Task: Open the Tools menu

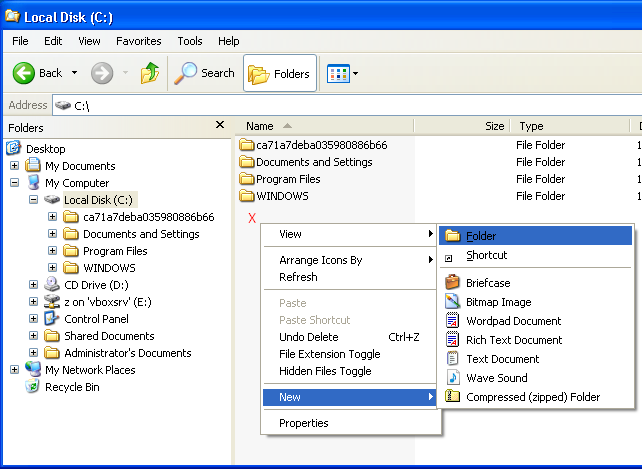Action: tap(190, 41)
